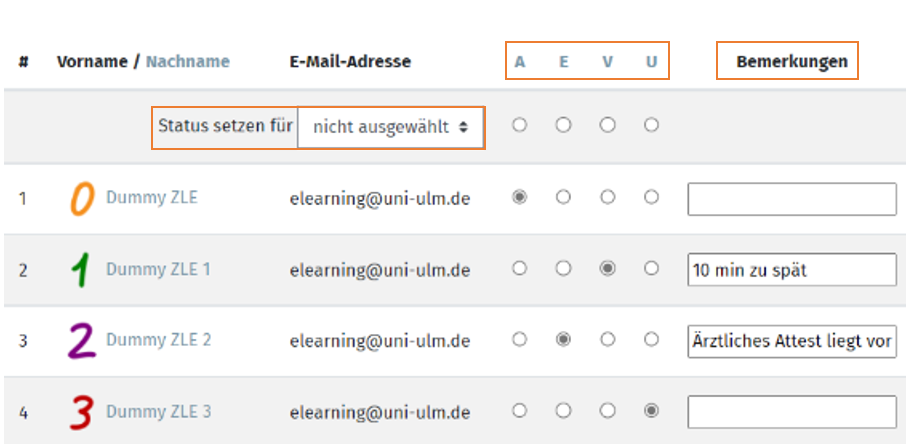Set Dummy ZLE 2 status to U

pyautogui.click(x=651, y=340)
